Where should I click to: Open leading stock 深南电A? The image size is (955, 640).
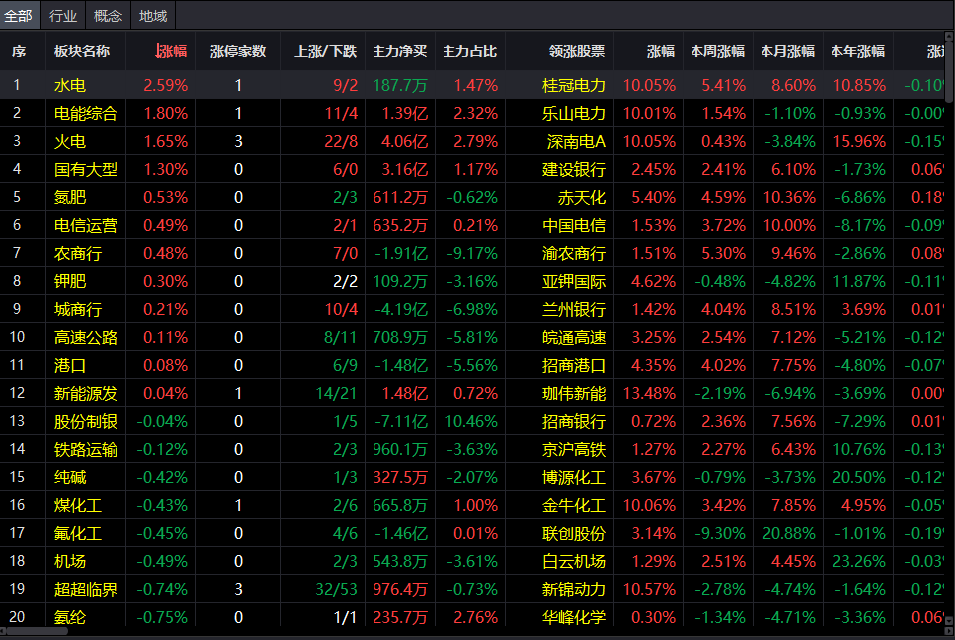(576, 141)
